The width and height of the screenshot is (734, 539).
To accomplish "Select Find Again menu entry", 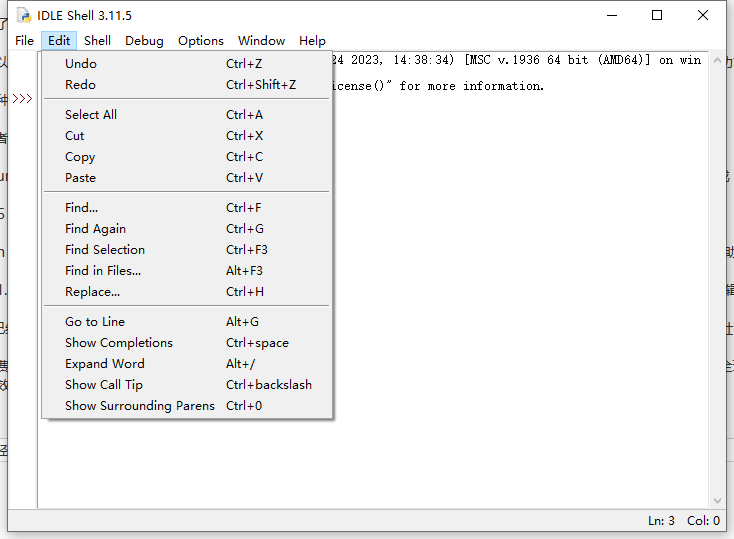I will click(x=187, y=229).
